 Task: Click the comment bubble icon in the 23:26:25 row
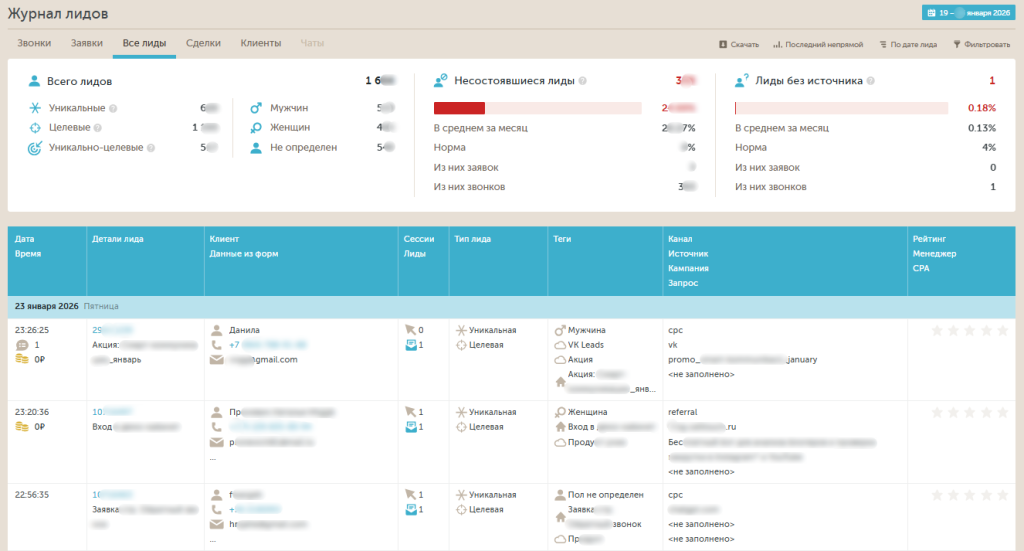click(x=21, y=345)
